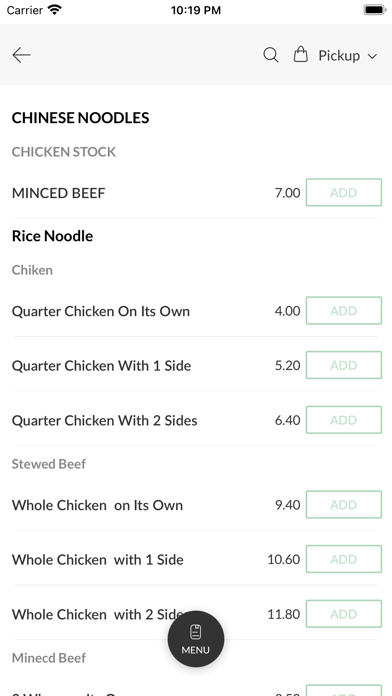This screenshot has height=696, width=392.
Task: Open the search magnifier icon
Action: click(271, 55)
